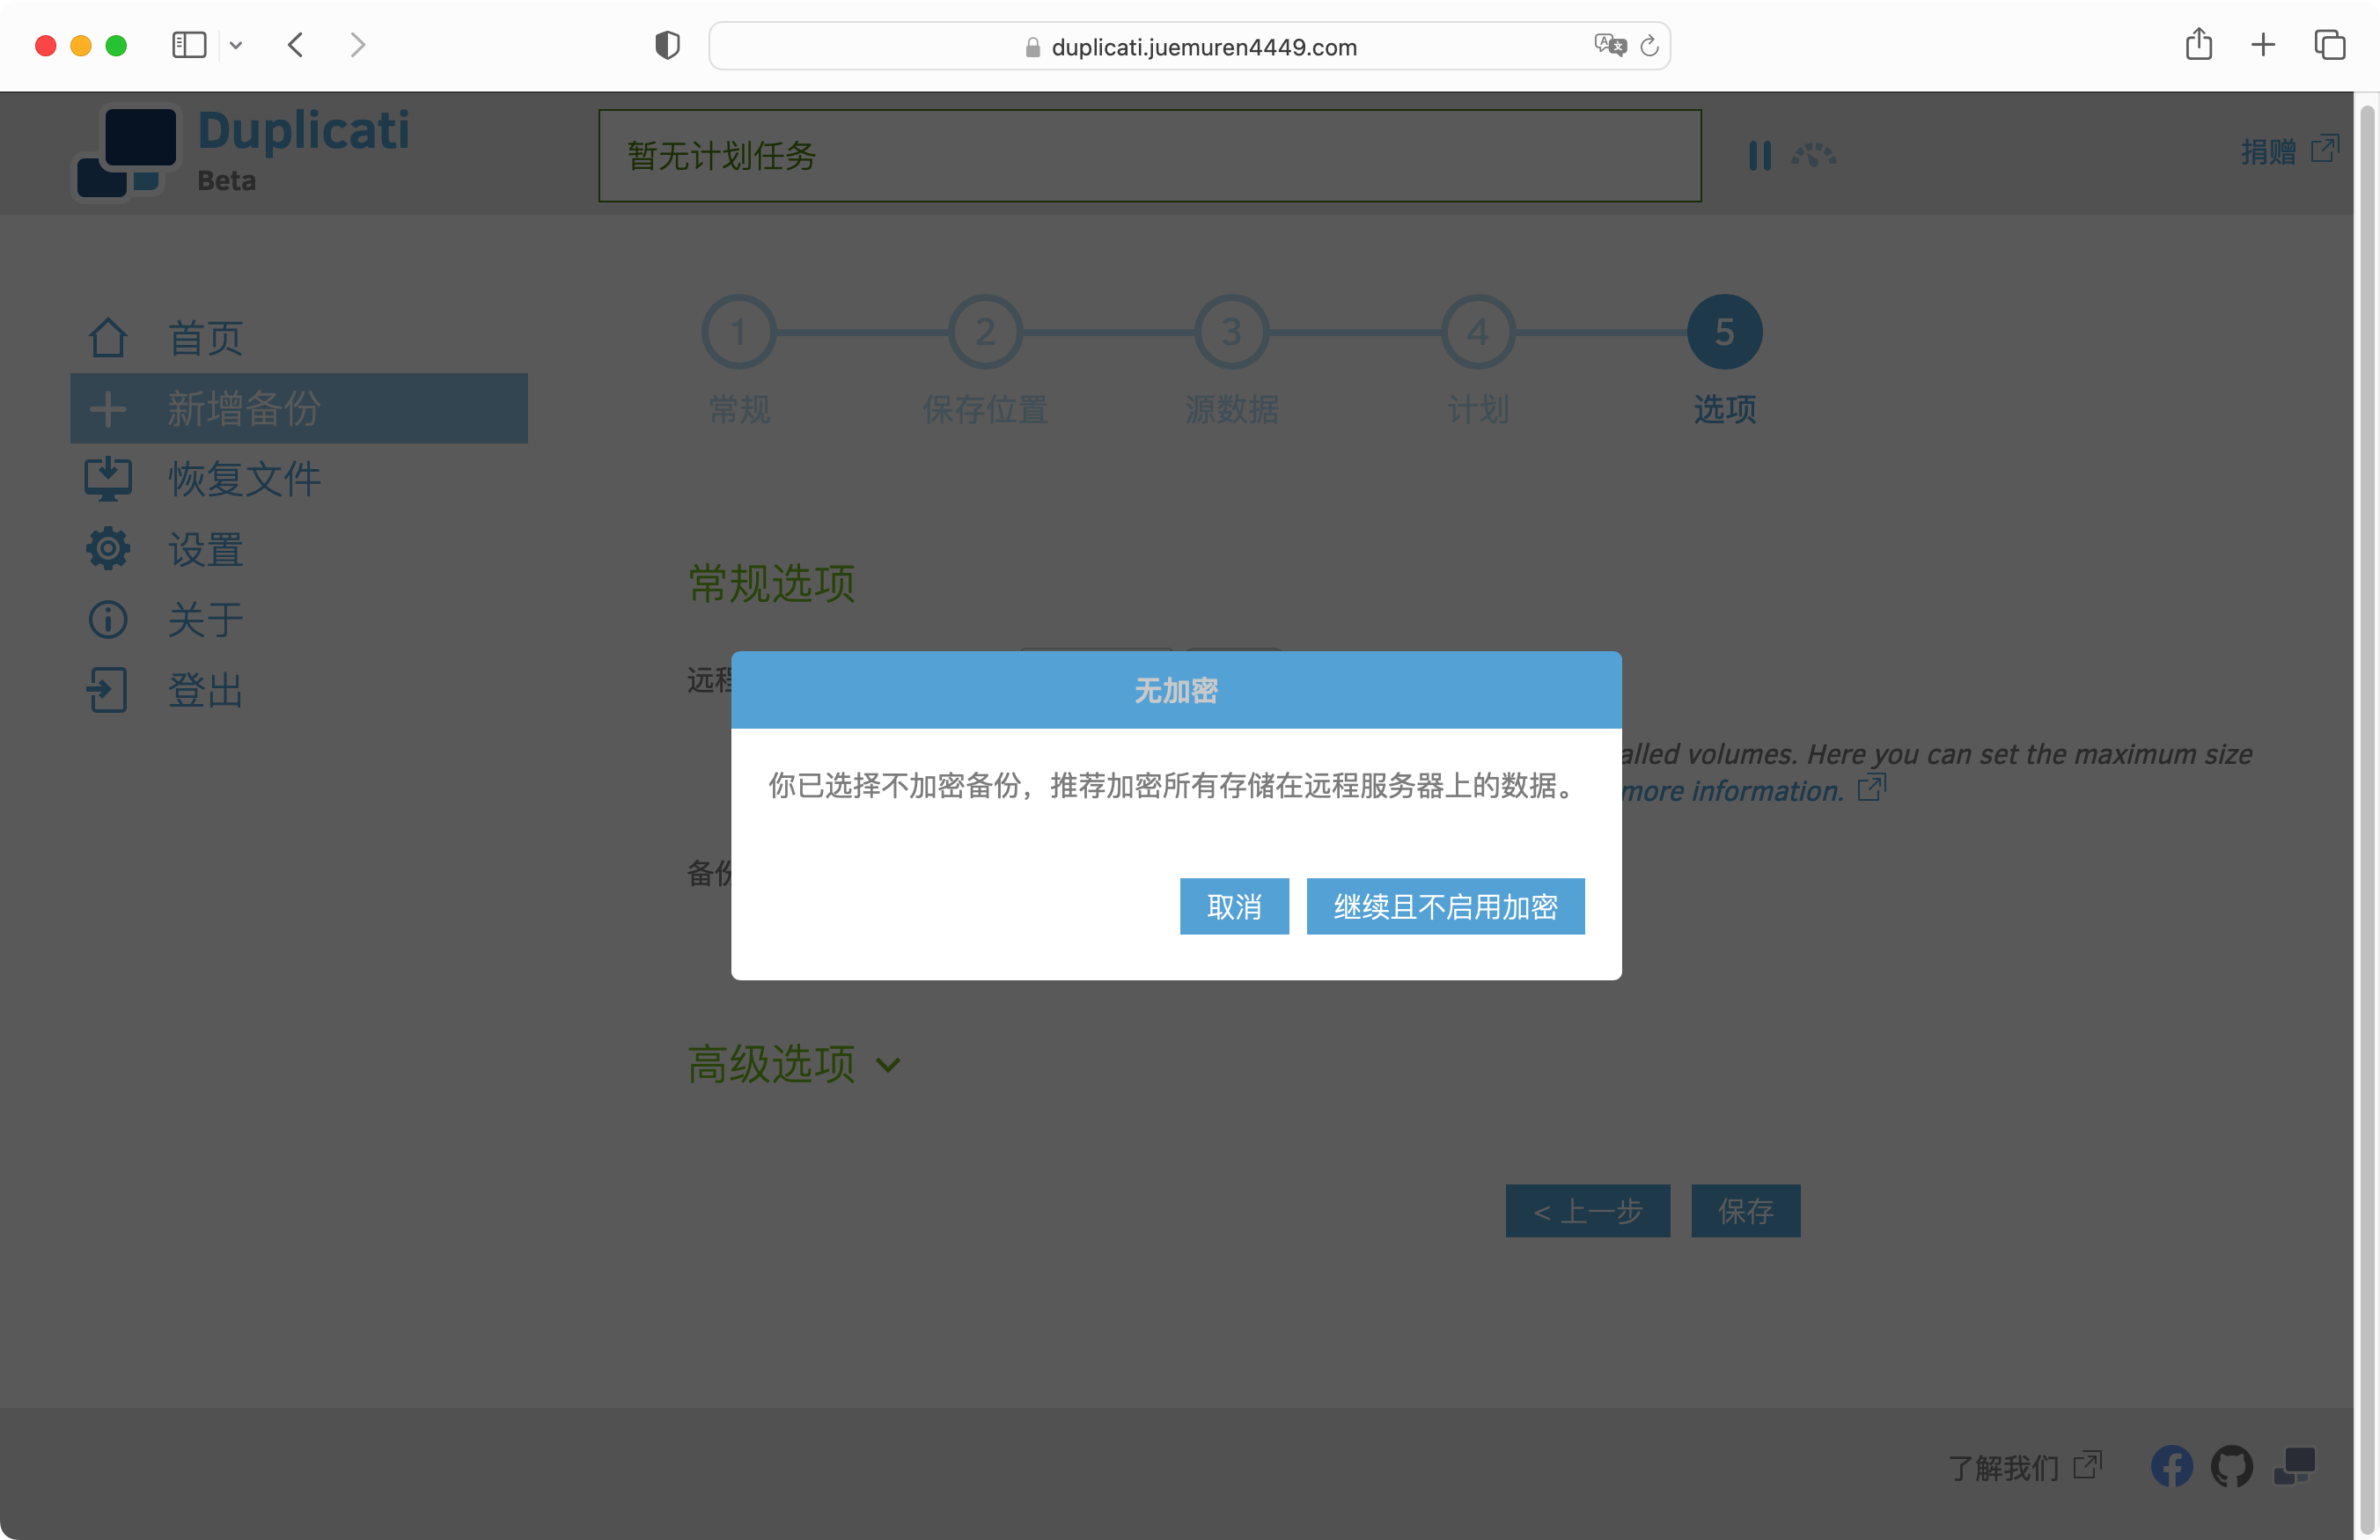Go to wizard step 1 常规

(739, 332)
